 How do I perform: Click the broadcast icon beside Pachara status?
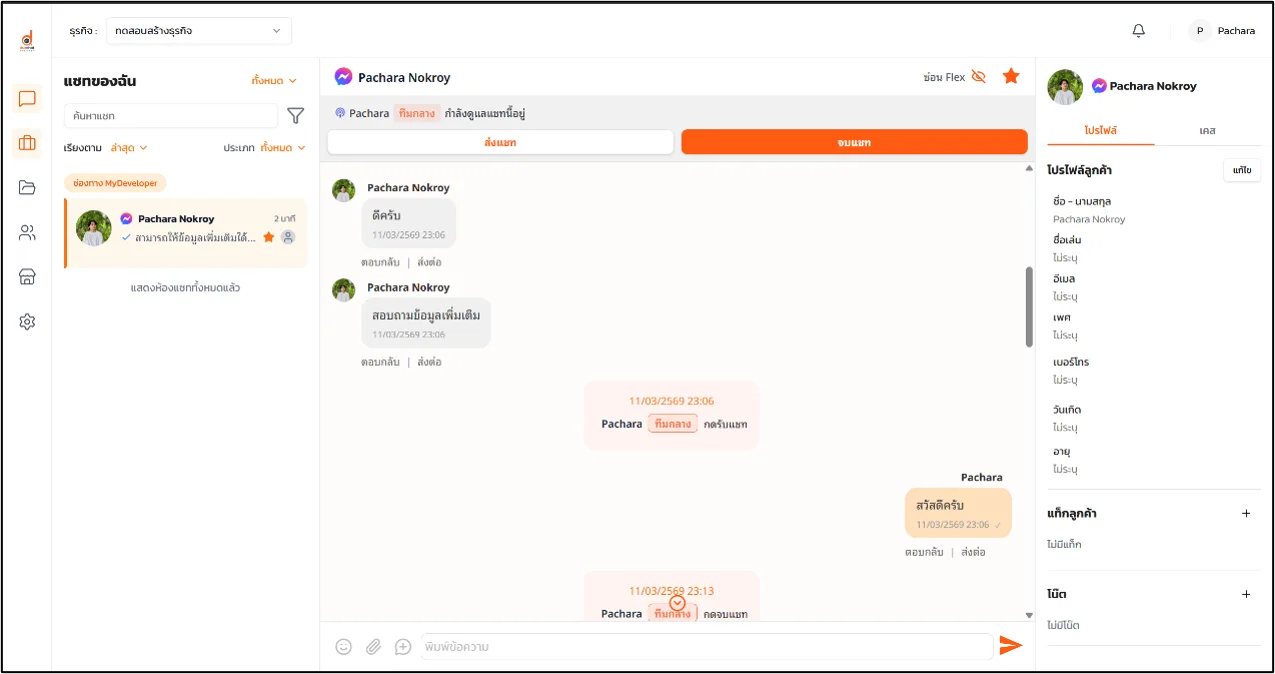pyautogui.click(x=340, y=113)
